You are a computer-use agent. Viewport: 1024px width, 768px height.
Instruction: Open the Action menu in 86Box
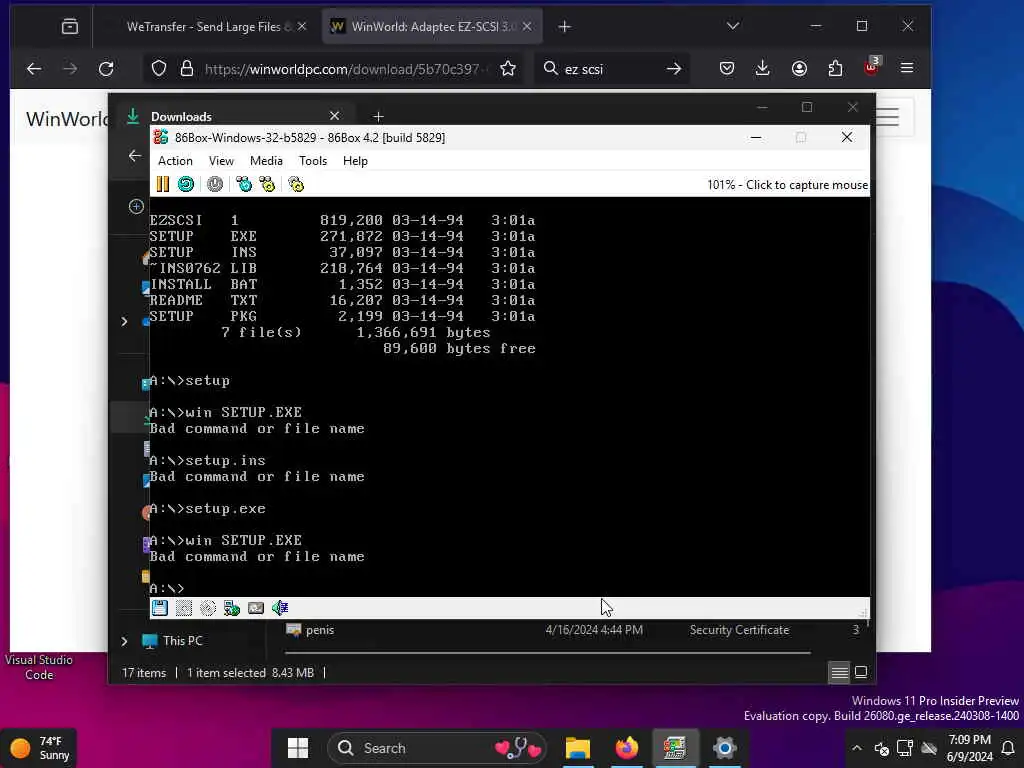tap(175, 161)
